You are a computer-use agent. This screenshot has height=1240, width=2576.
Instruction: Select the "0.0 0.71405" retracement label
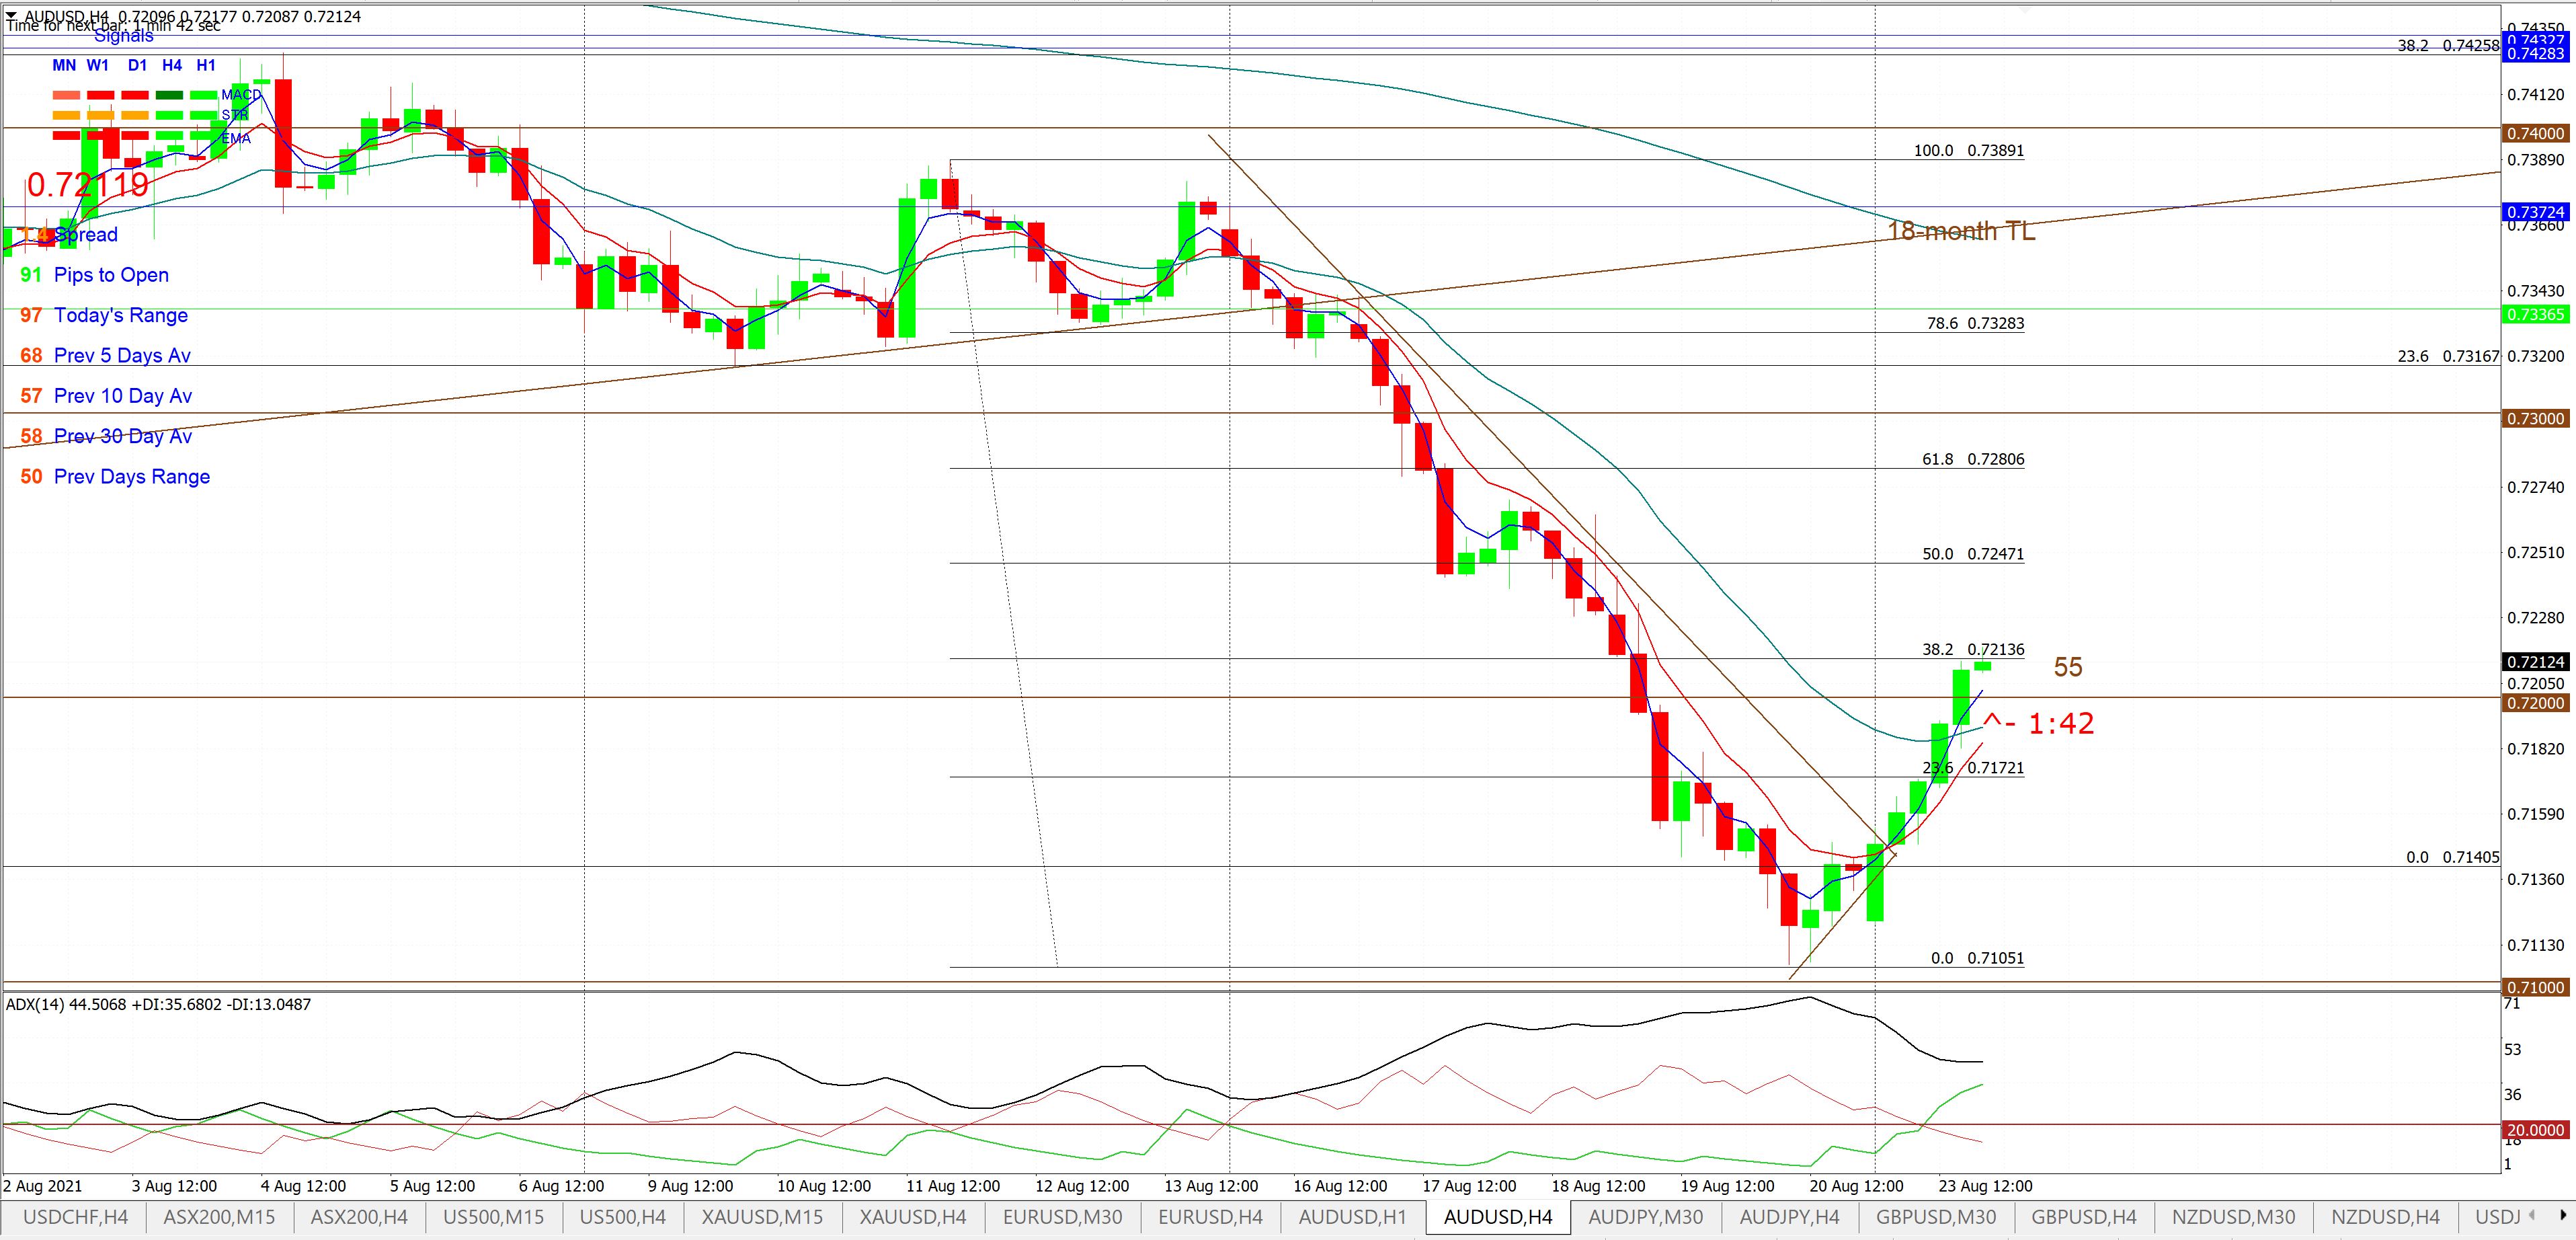point(2452,858)
